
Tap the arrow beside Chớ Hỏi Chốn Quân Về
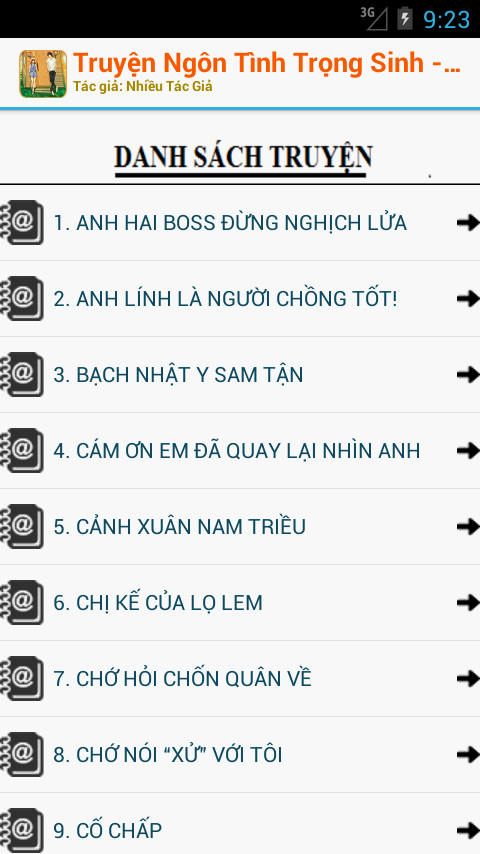click(x=468, y=679)
